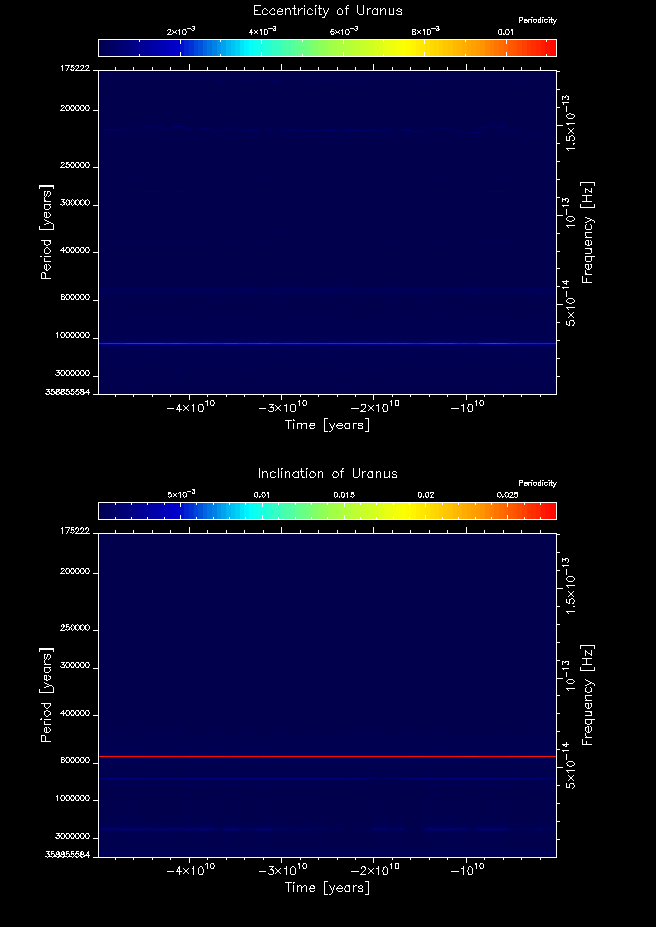Click the "Inclination of Uranus" plot title
Screen dimensions: 656x927
[328, 473]
